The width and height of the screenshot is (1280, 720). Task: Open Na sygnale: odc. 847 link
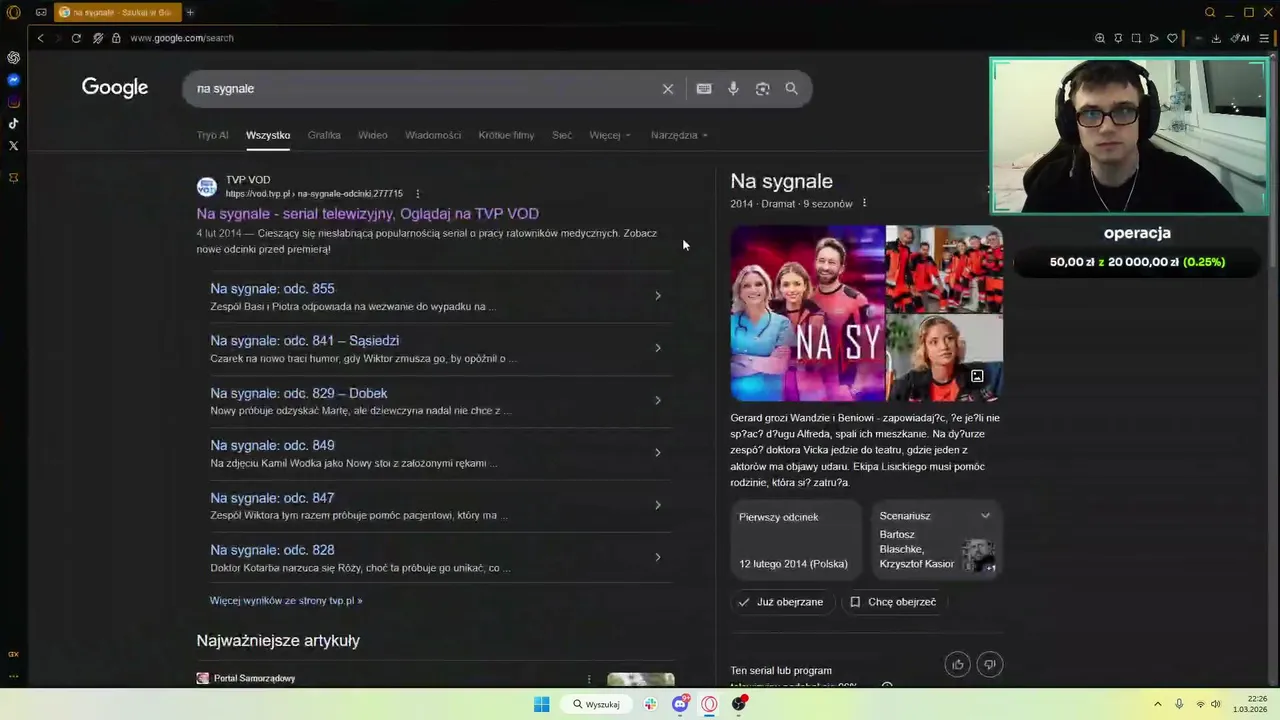click(x=272, y=498)
